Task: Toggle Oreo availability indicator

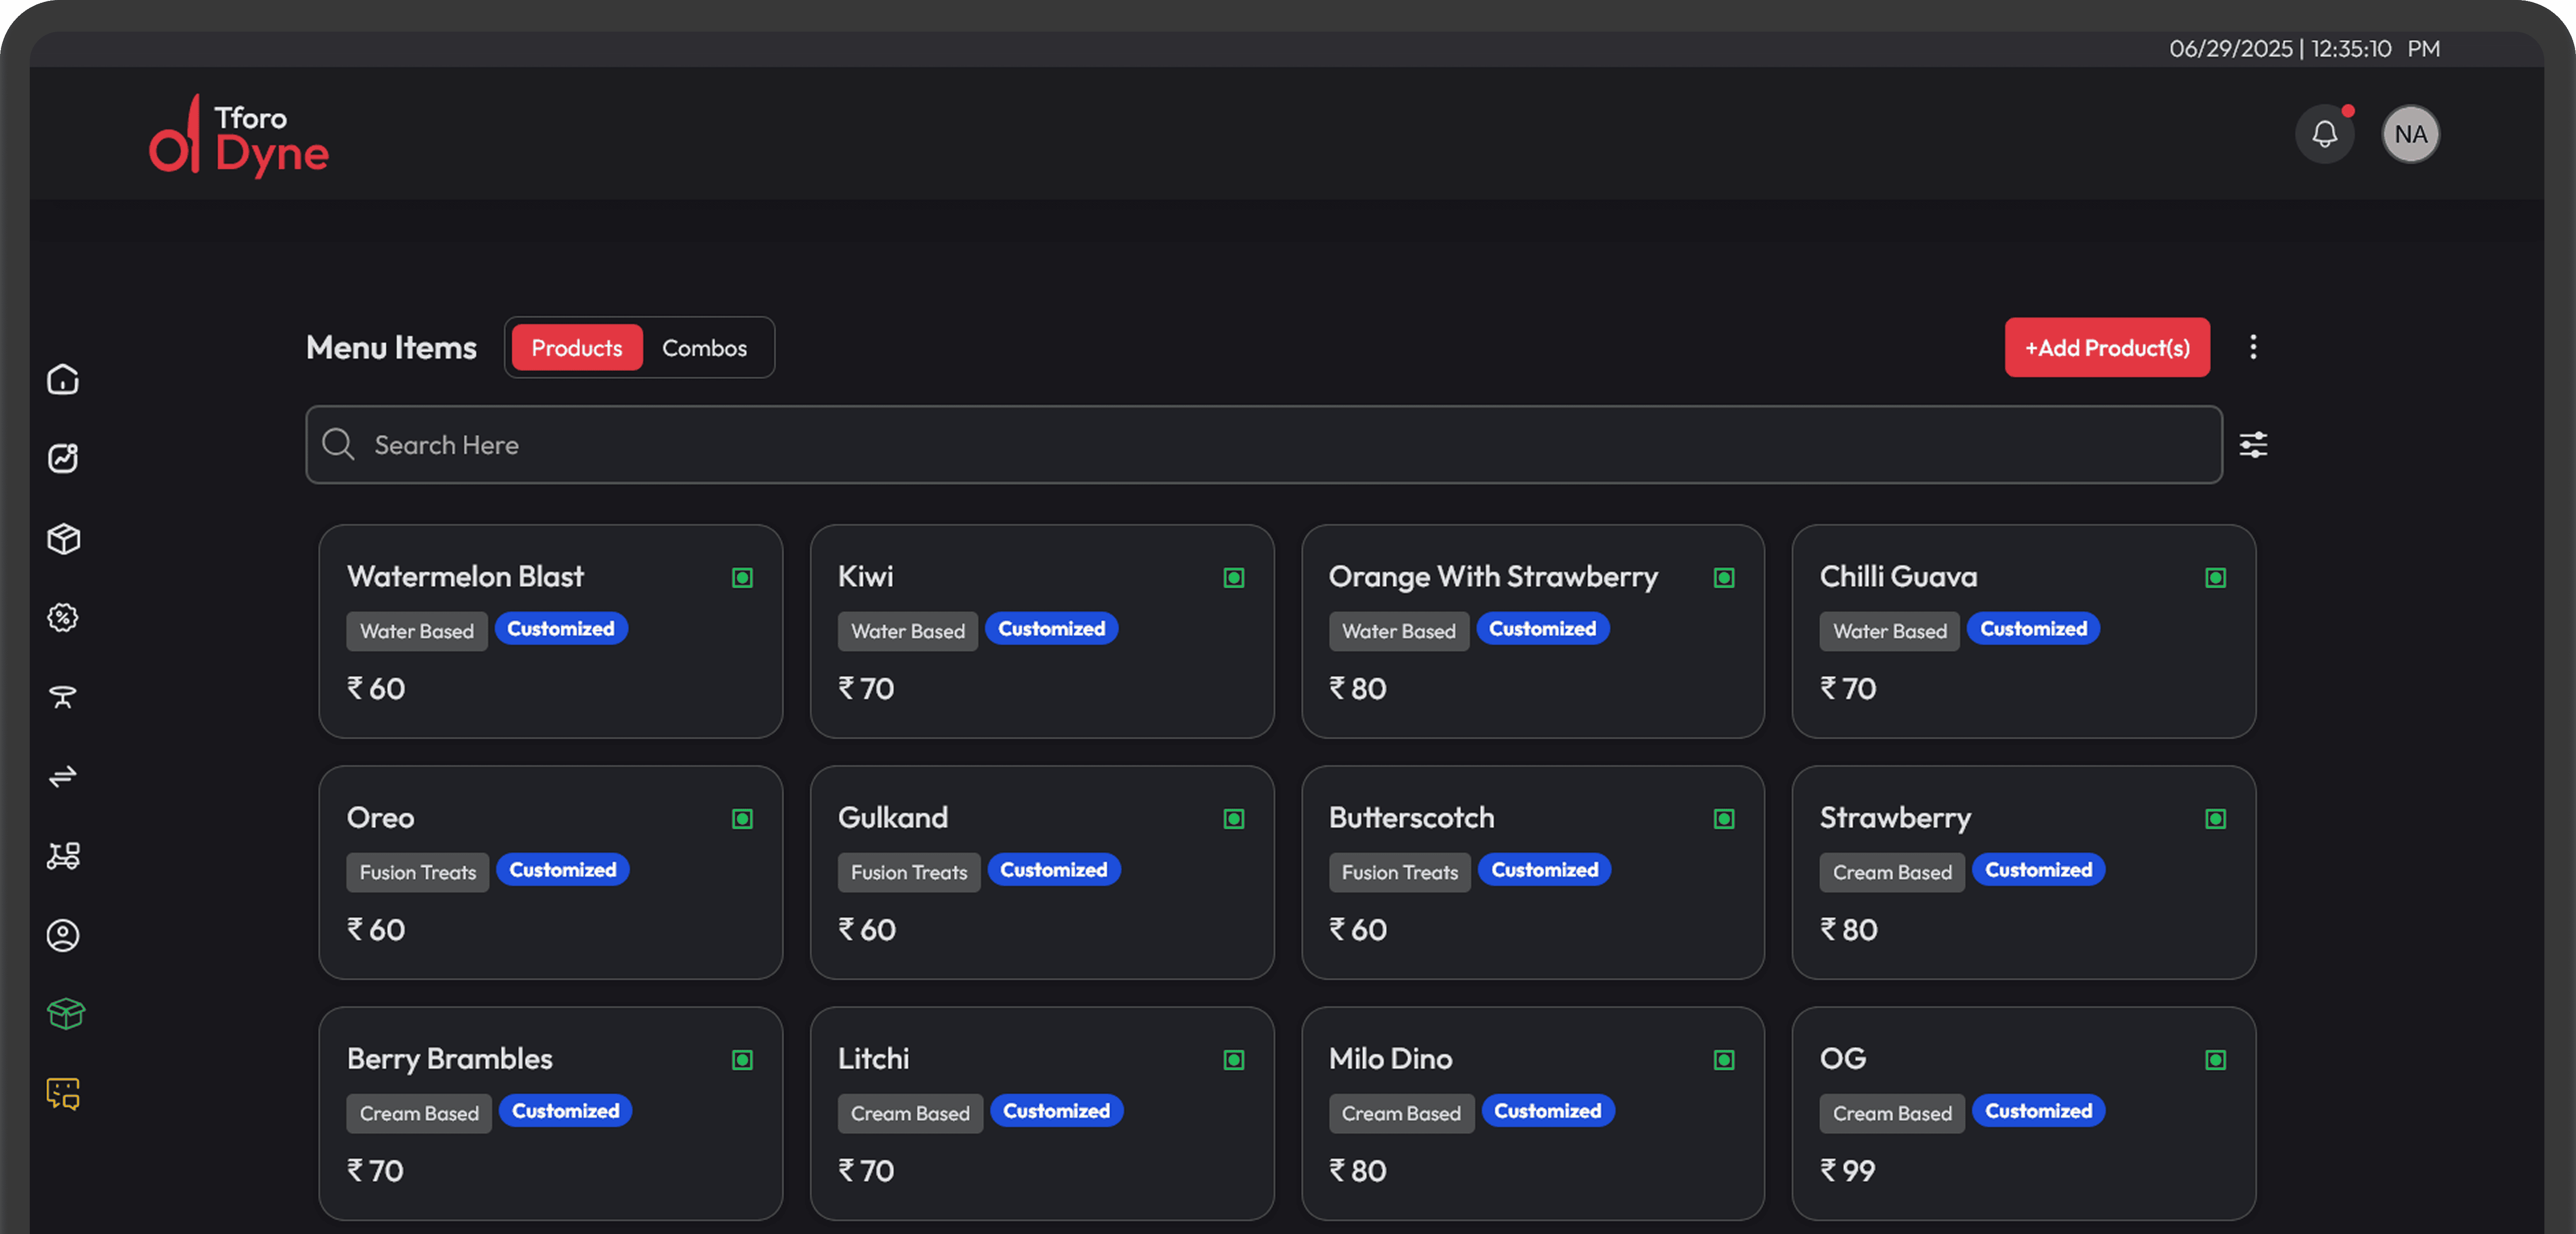Action: click(x=742, y=819)
